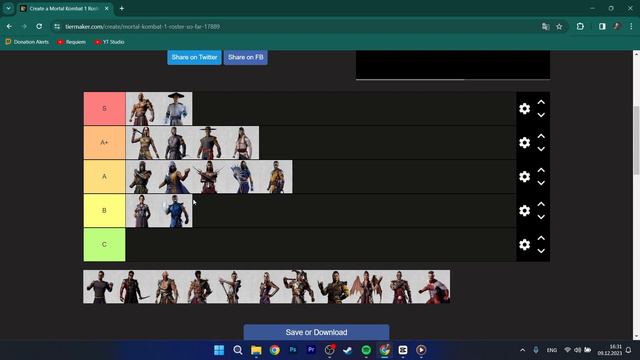Switch to Create a Mortal Kombat 1 tab

(x=64, y=9)
